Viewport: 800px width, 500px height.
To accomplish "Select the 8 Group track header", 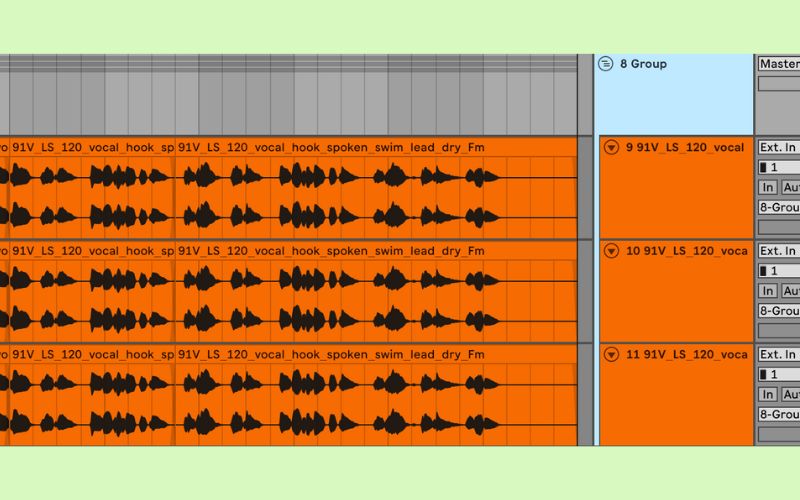I will click(x=673, y=94).
